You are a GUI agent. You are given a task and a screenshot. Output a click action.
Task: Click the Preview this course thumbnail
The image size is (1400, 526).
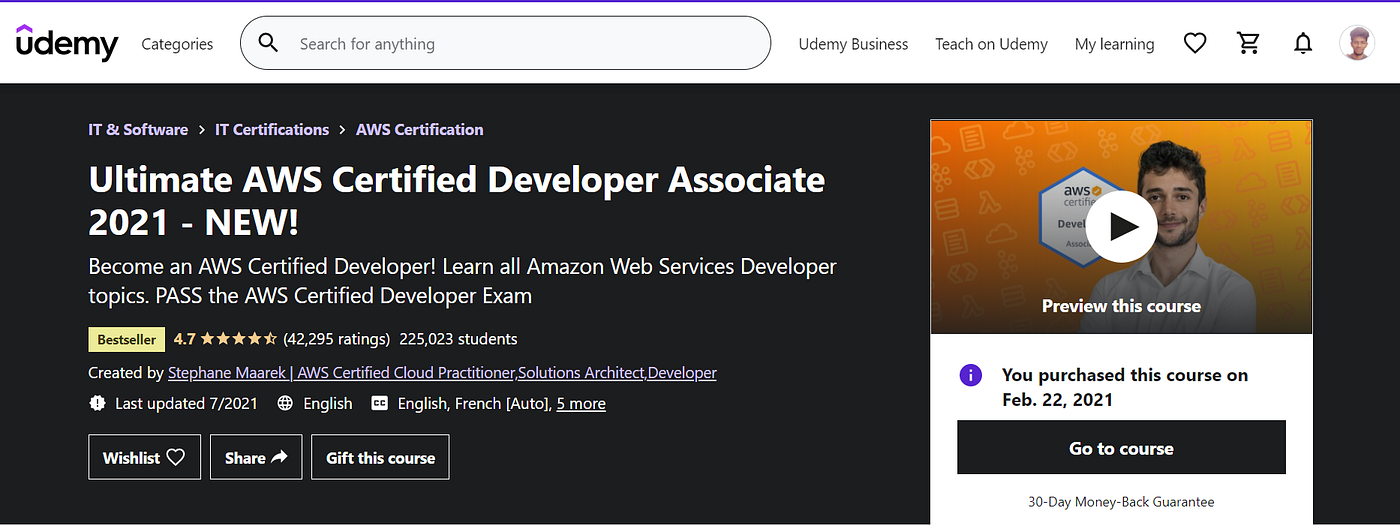pyautogui.click(x=1121, y=227)
